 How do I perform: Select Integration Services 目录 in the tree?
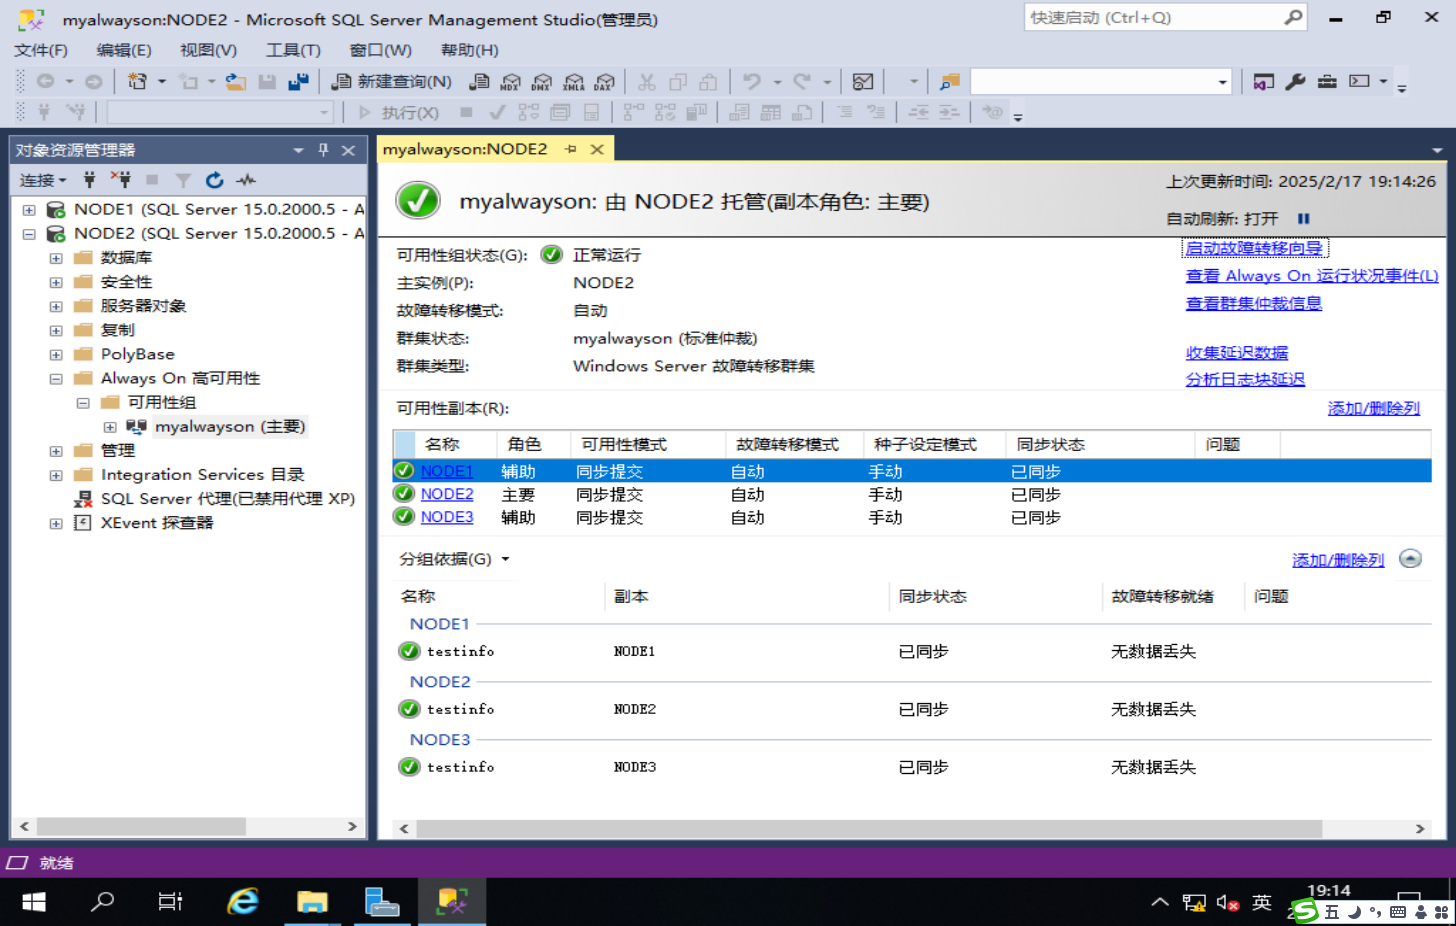coord(202,475)
